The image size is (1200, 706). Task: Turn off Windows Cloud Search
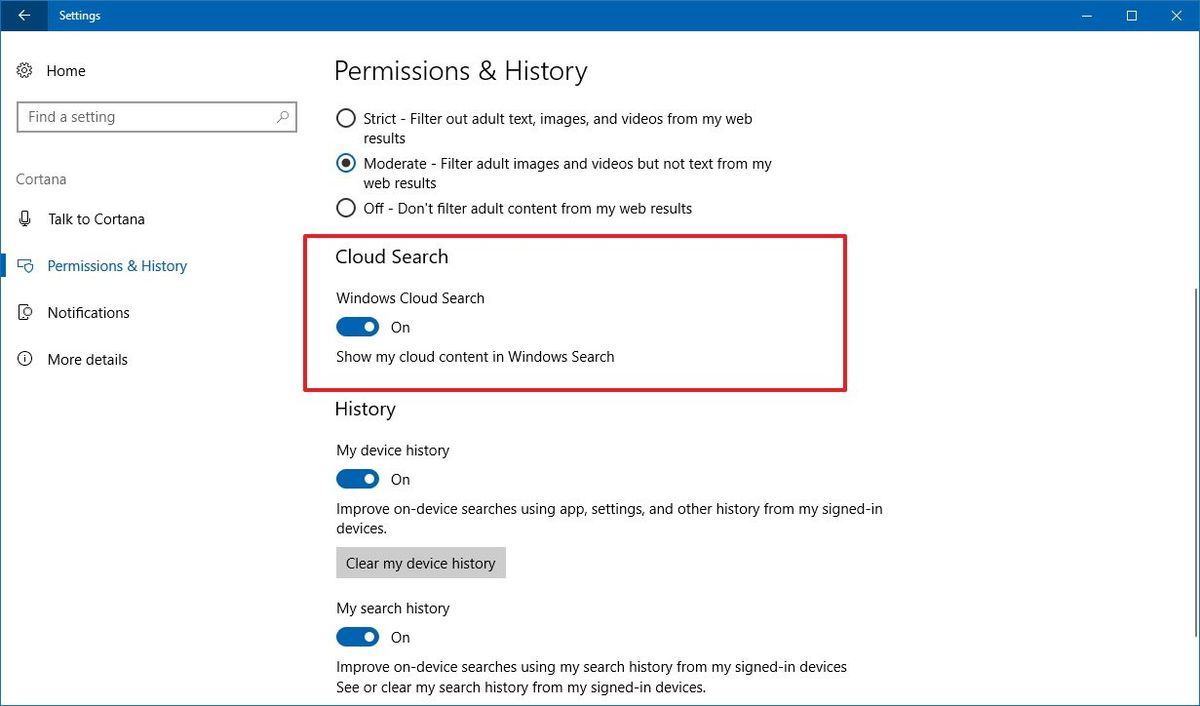pyautogui.click(x=357, y=327)
